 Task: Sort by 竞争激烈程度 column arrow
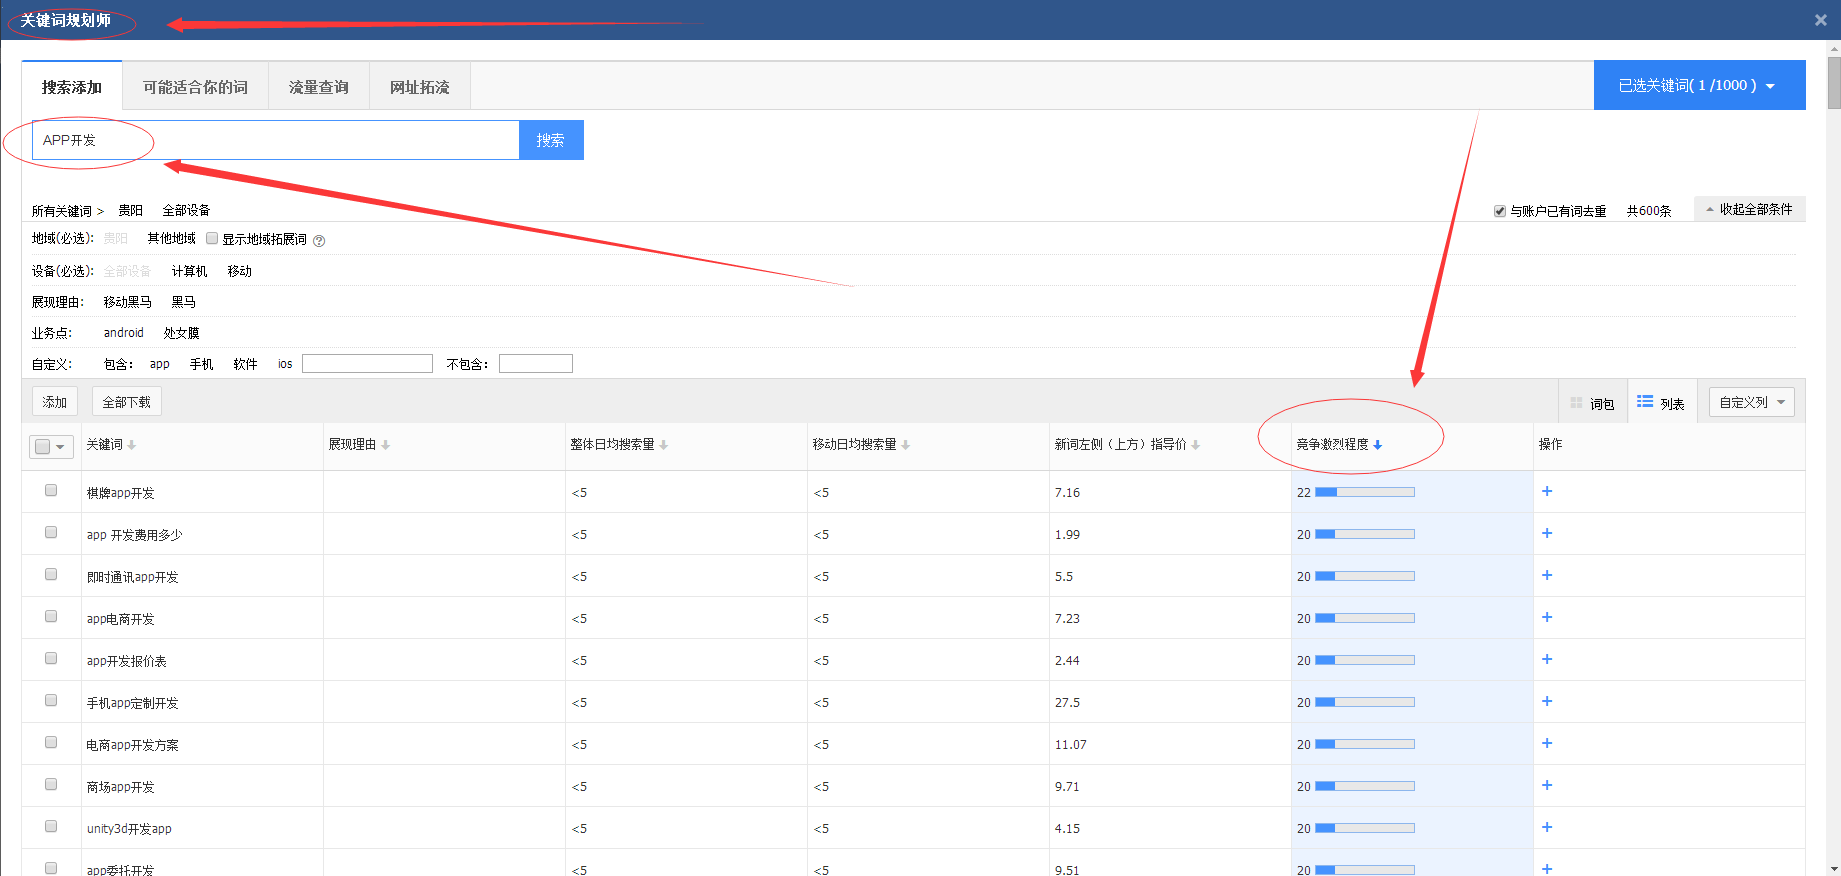pos(1378,445)
